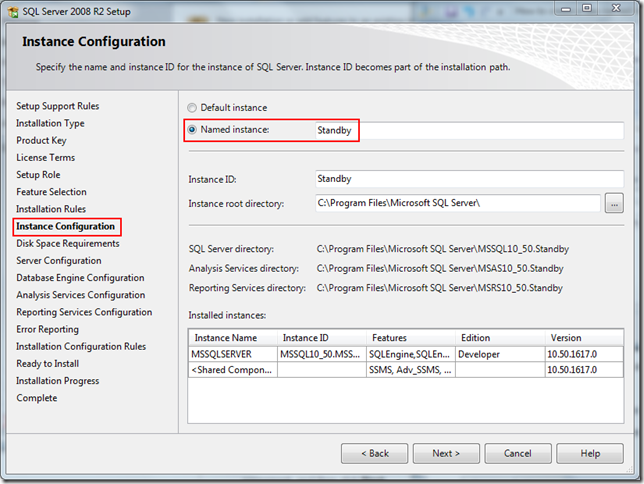Screen dimensions: 644x484
Task: Click the MSAS10_50.Standby Analysis Services path
Action: click(440, 269)
